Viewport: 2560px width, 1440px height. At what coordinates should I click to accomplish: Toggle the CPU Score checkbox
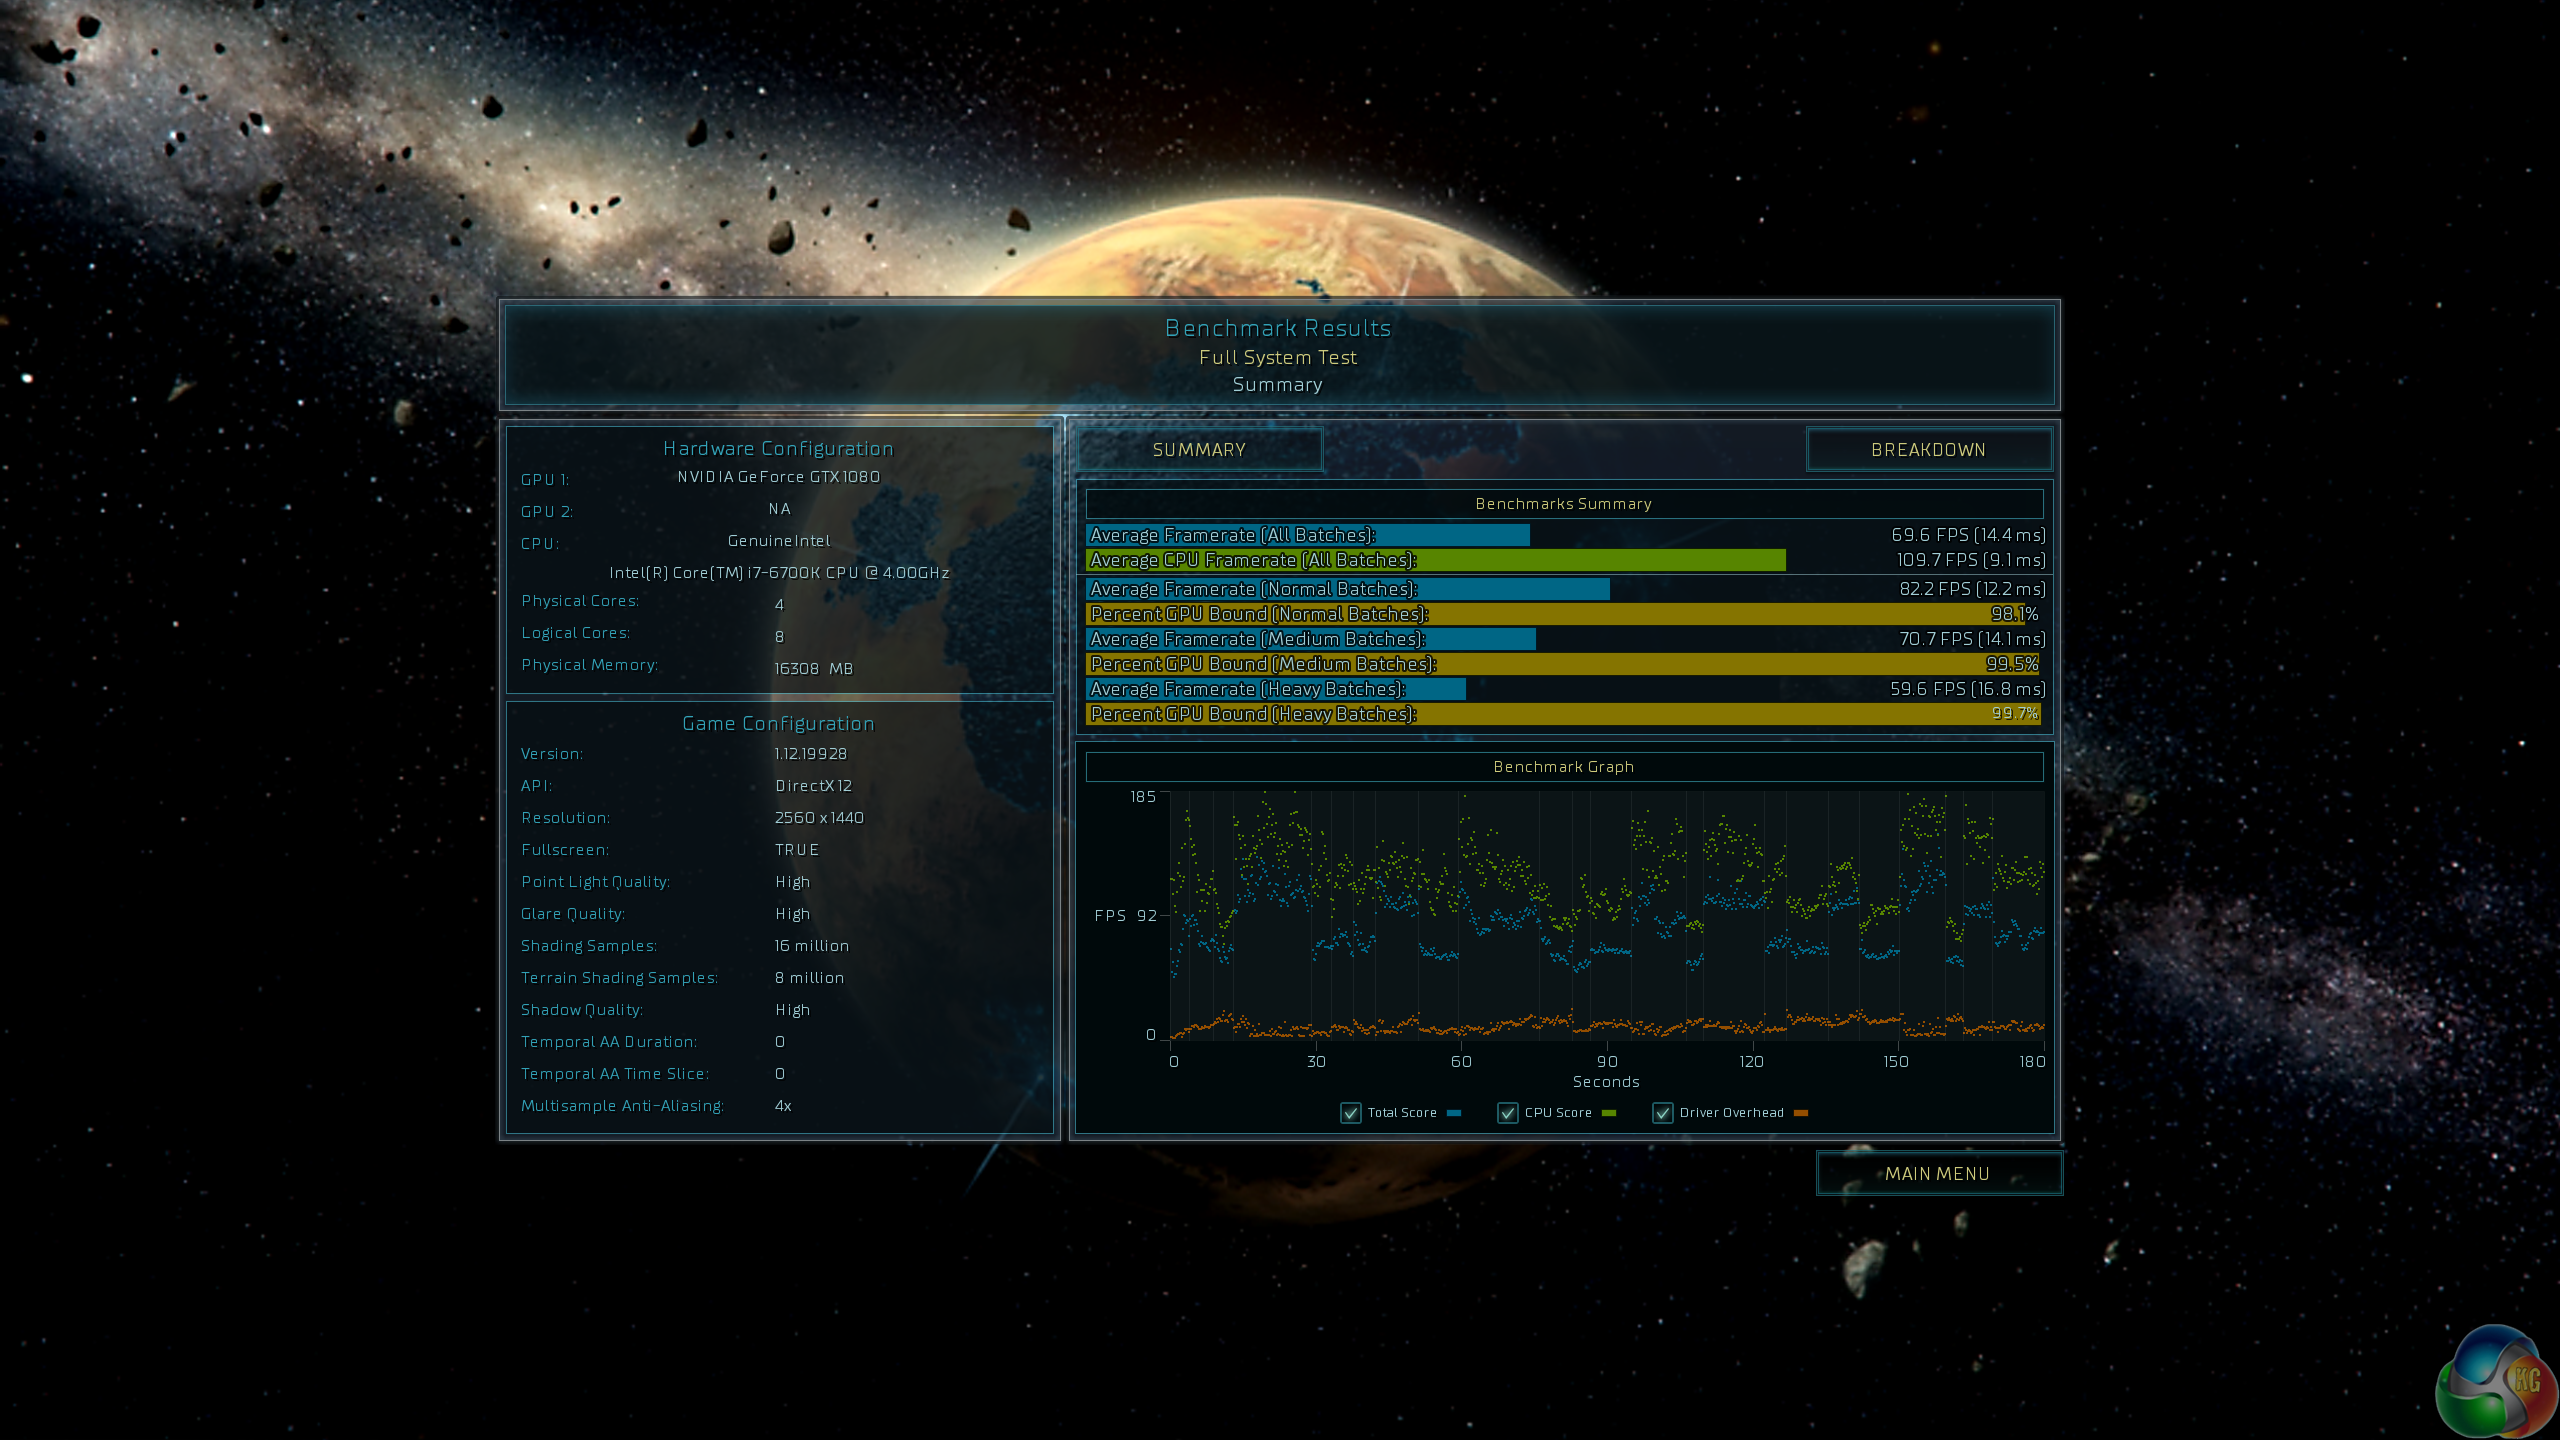click(1508, 1113)
